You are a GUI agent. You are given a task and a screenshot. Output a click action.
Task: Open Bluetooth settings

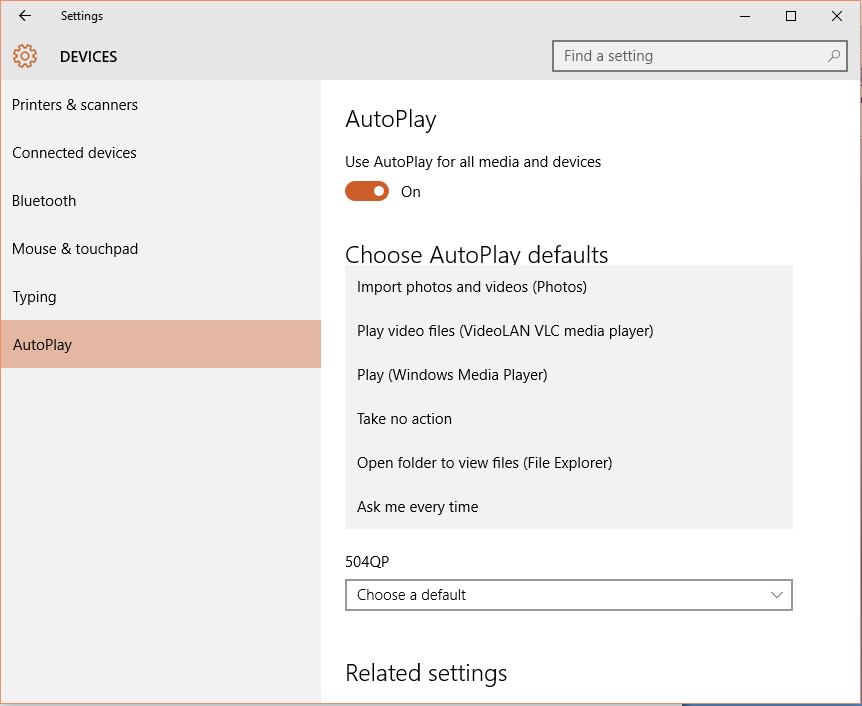tap(44, 201)
